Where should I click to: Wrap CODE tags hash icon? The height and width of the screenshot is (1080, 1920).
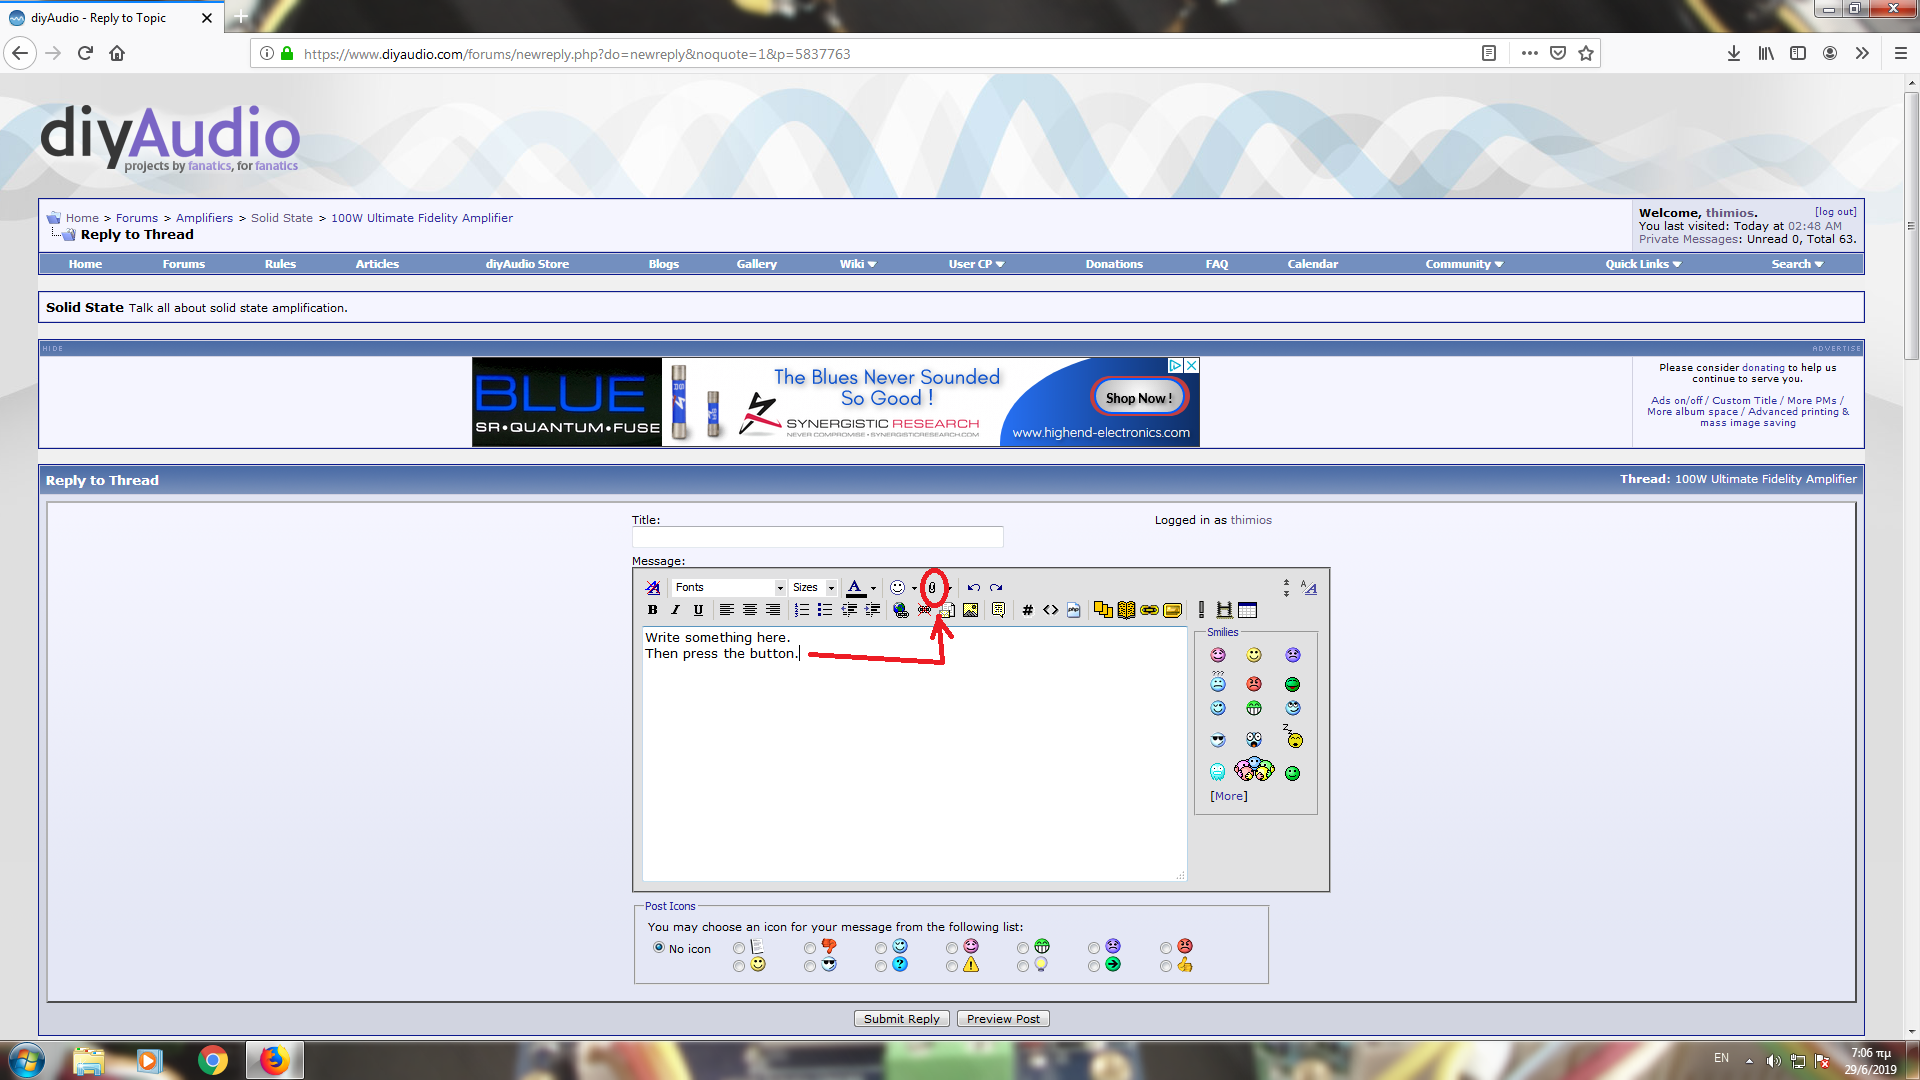[x=1027, y=610]
